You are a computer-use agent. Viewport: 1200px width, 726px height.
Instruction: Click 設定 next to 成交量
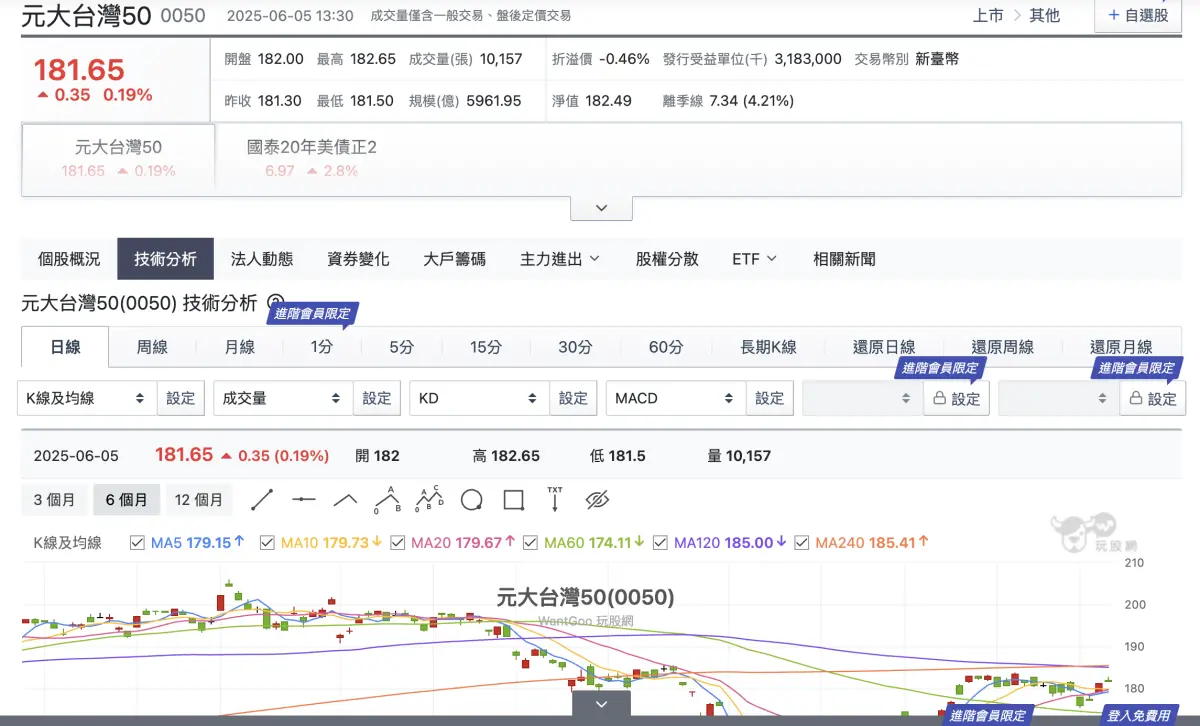(x=377, y=398)
